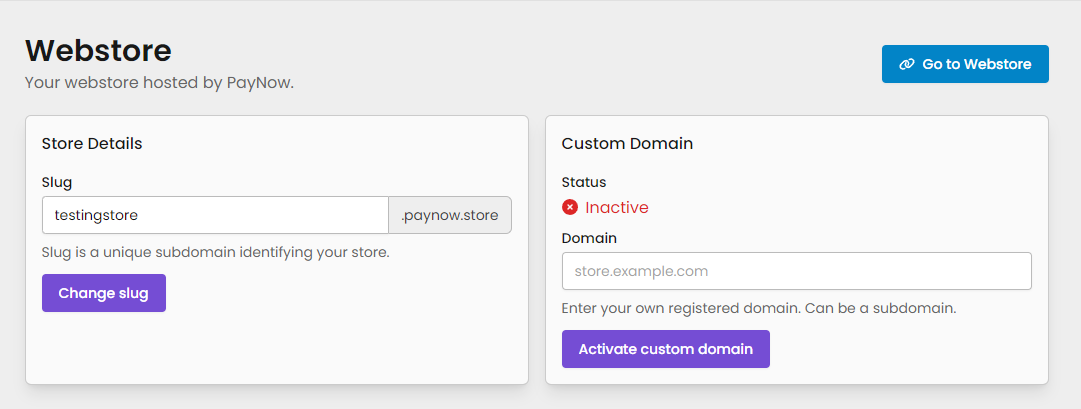
Task: Click the Custom Domain card title
Action: (627, 143)
